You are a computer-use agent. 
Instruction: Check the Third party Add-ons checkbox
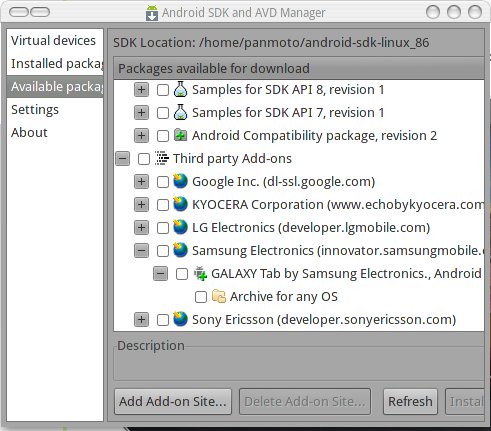point(144,159)
